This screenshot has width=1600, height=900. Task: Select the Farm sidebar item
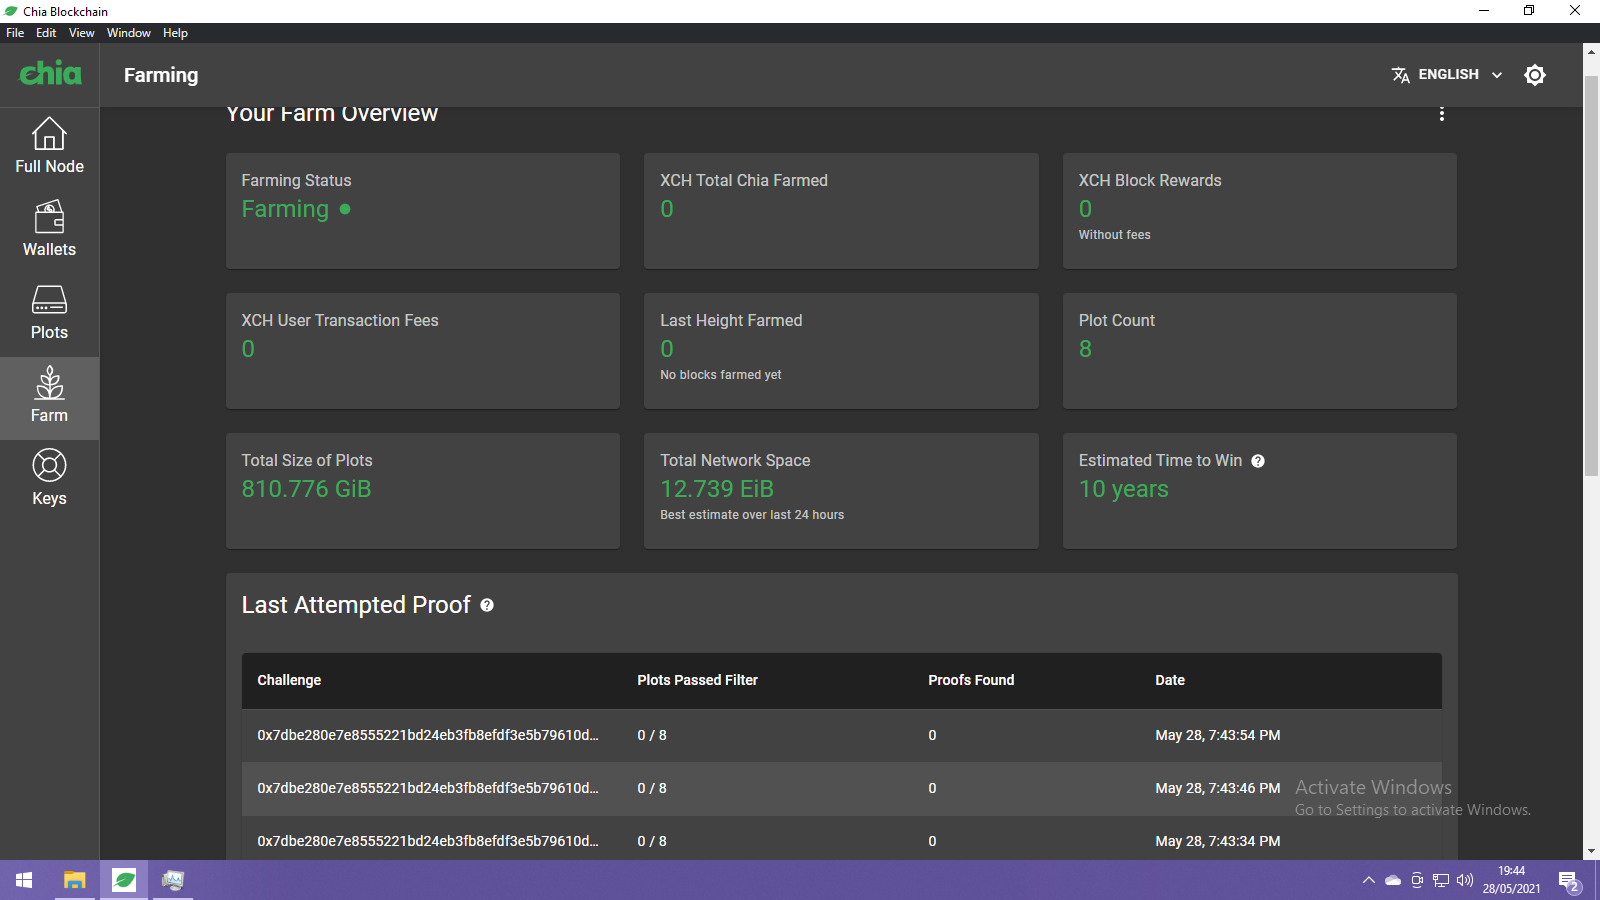point(49,398)
